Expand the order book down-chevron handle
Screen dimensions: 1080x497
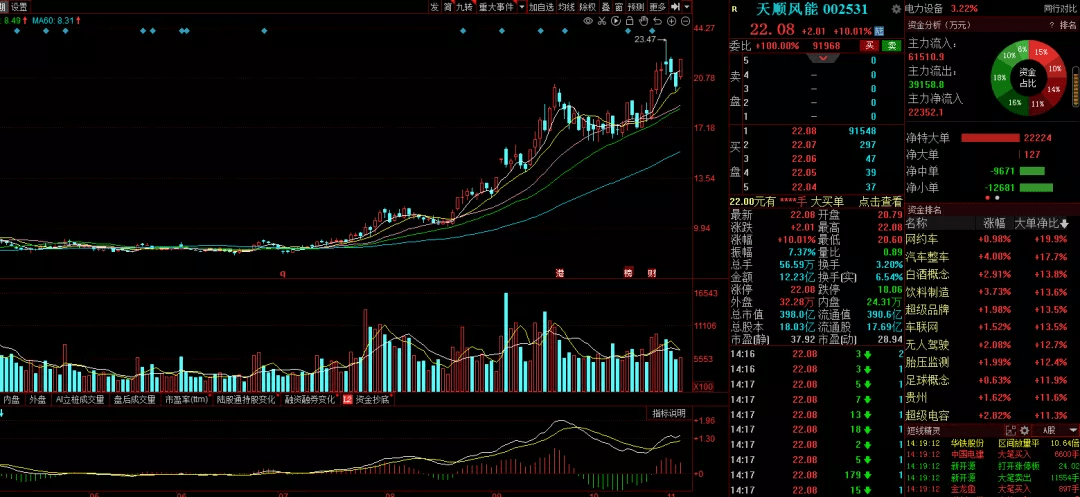coord(821,59)
